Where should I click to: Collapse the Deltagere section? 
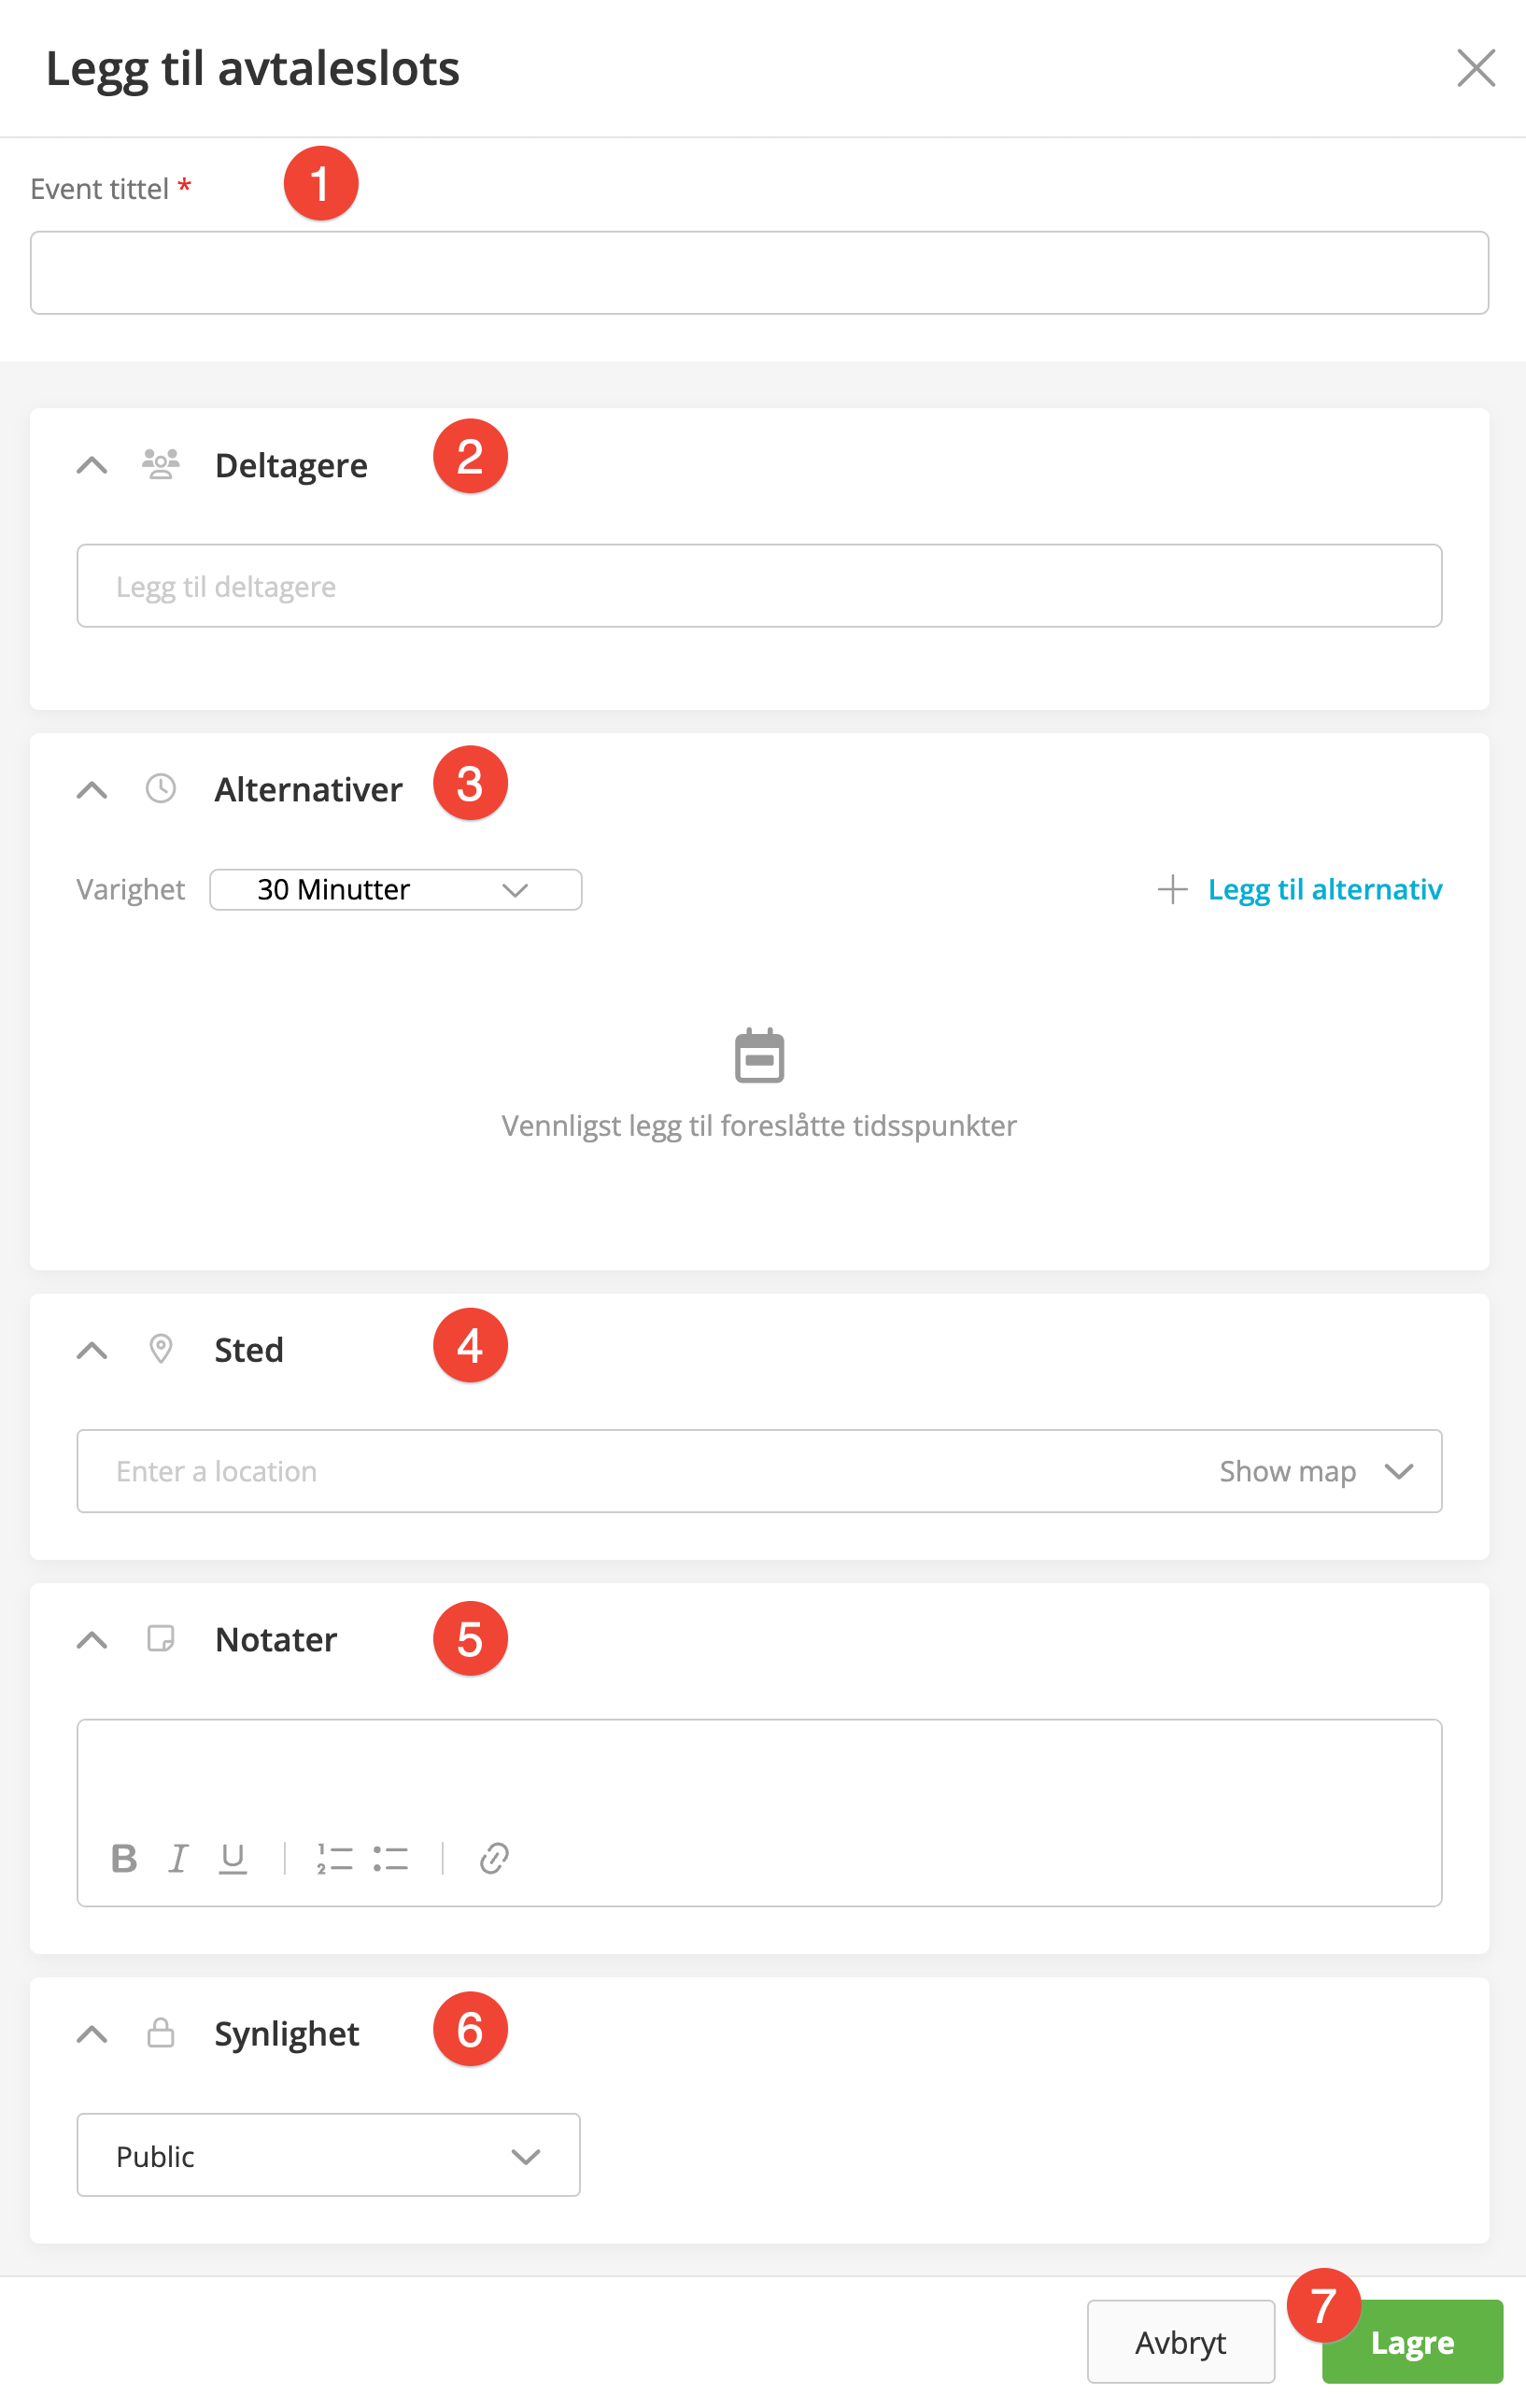pyautogui.click(x=92, y=465)
